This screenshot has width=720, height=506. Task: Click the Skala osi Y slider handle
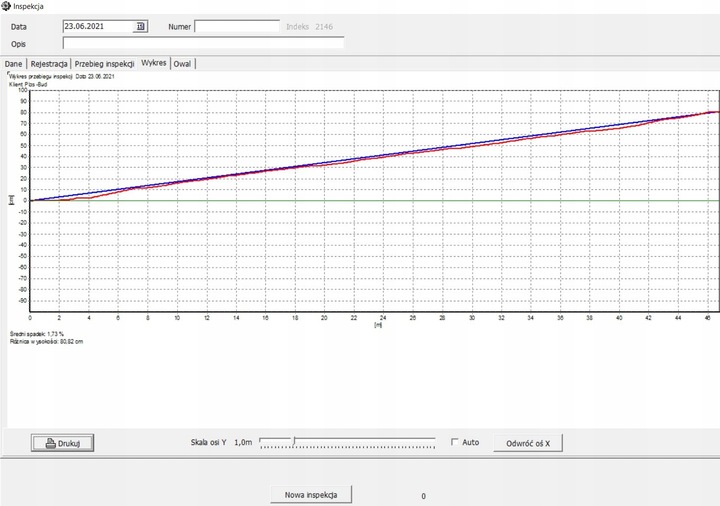294,441
